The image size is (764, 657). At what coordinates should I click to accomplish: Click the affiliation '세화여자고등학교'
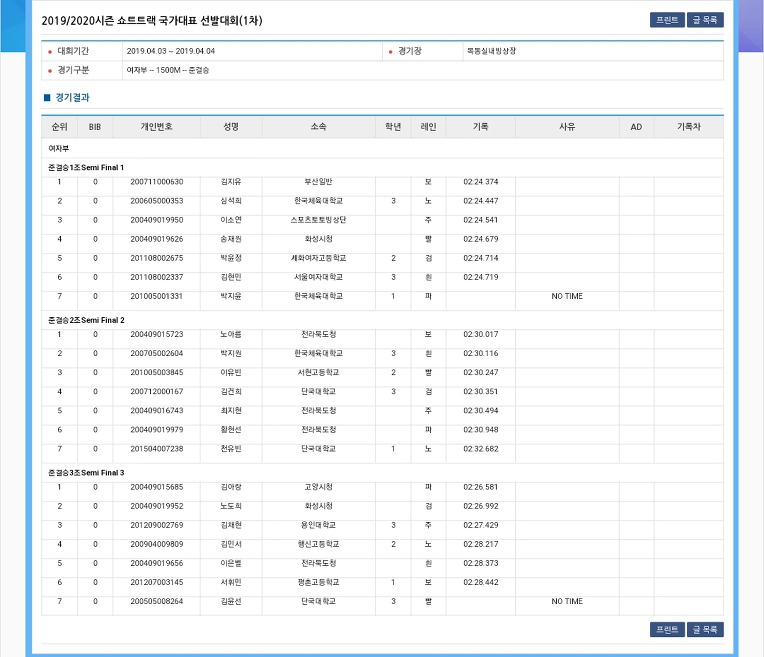tap(318, 258)
